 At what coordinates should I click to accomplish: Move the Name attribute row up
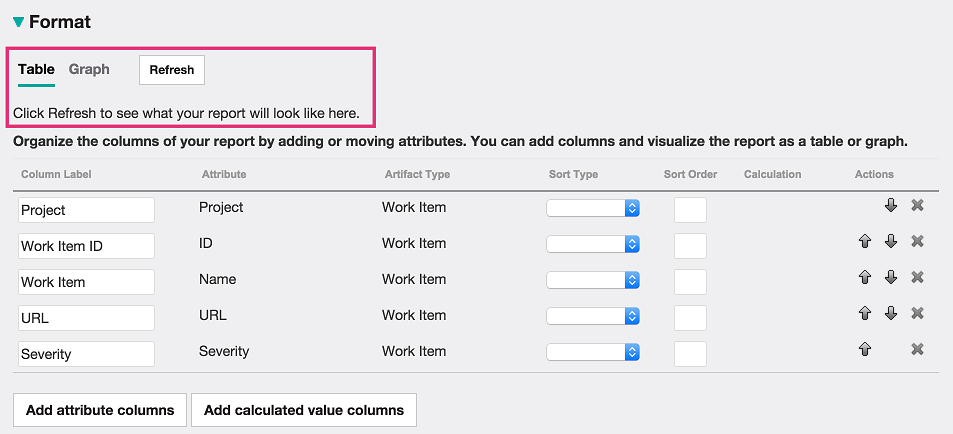(x=865, y=278)
